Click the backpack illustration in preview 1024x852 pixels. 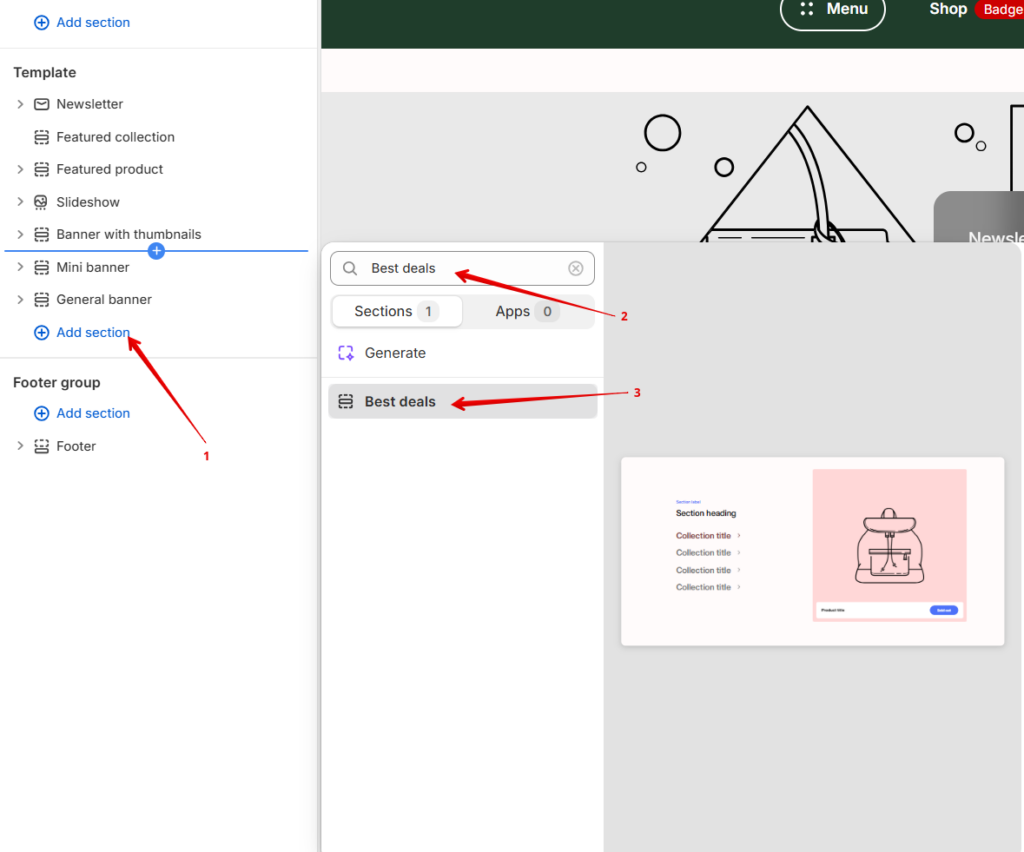[889, 546]
